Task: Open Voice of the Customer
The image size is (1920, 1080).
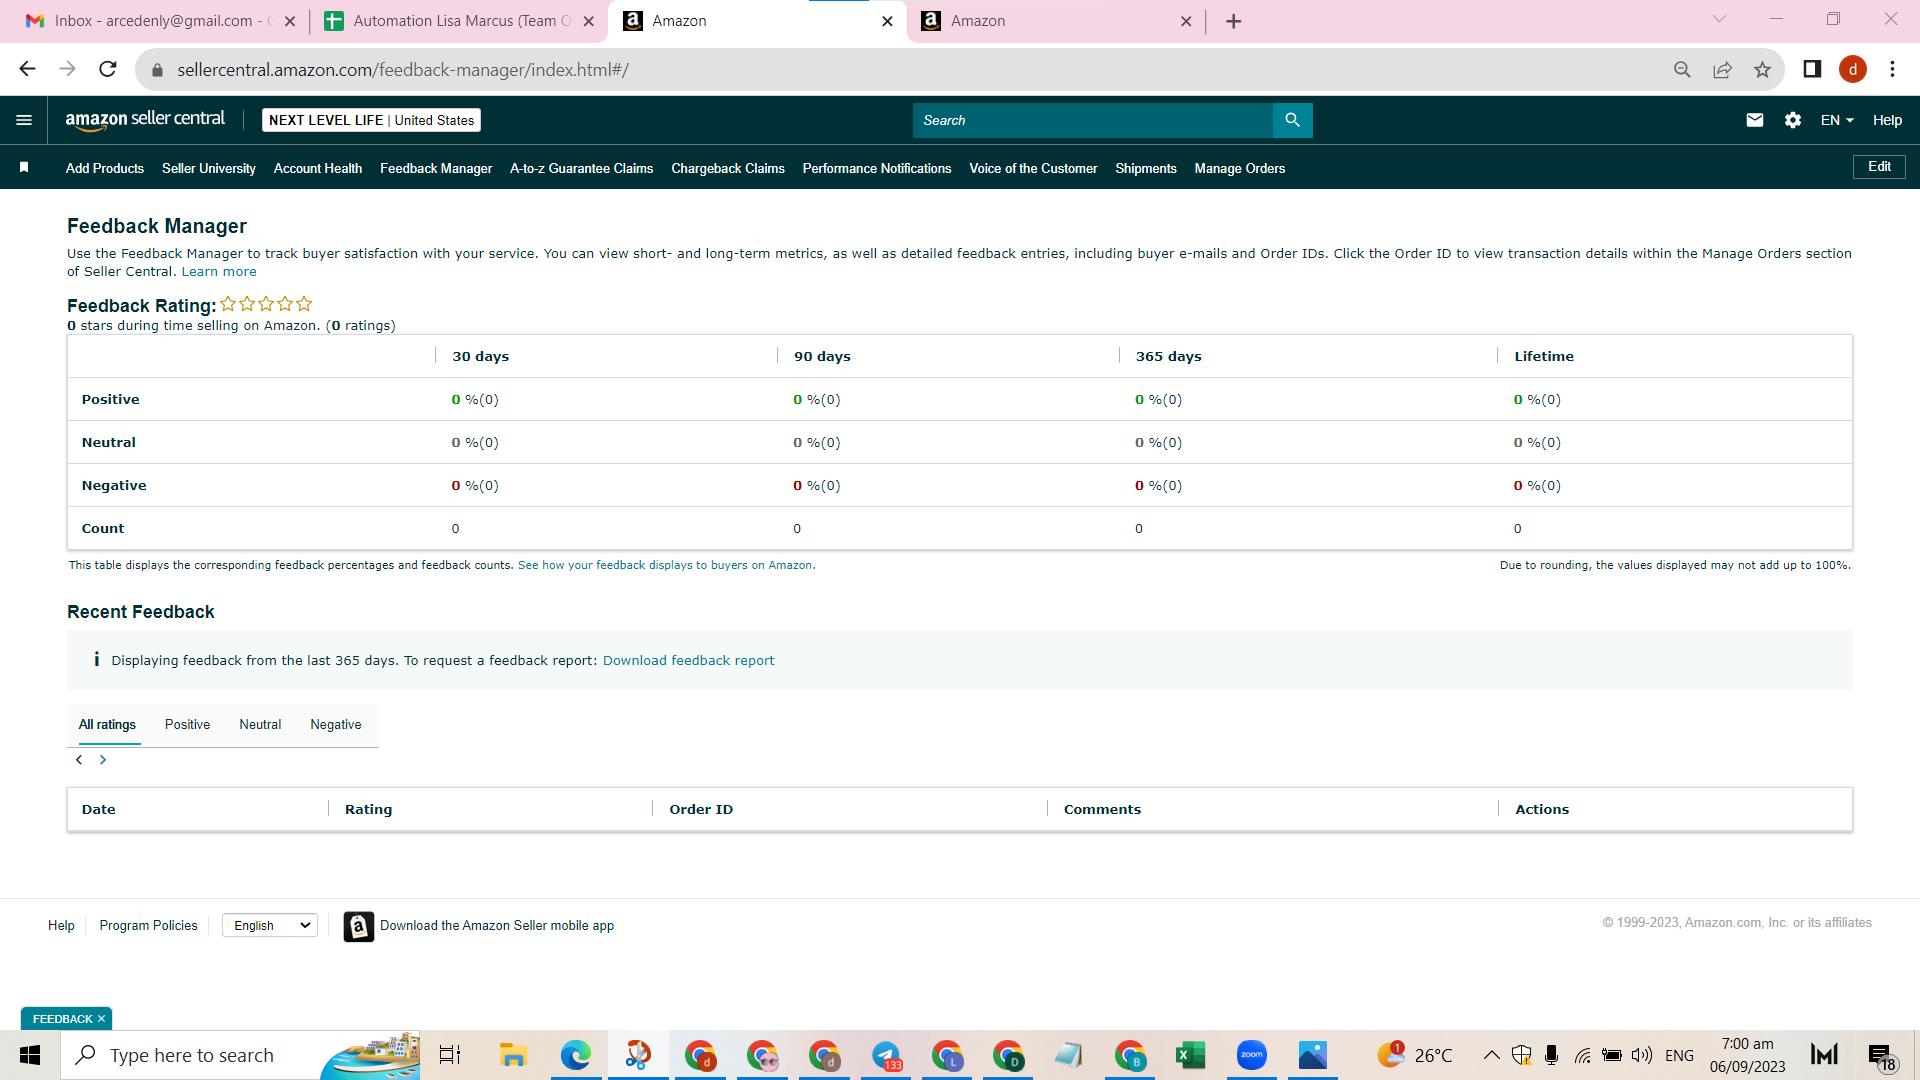Action: [1033, 168]
